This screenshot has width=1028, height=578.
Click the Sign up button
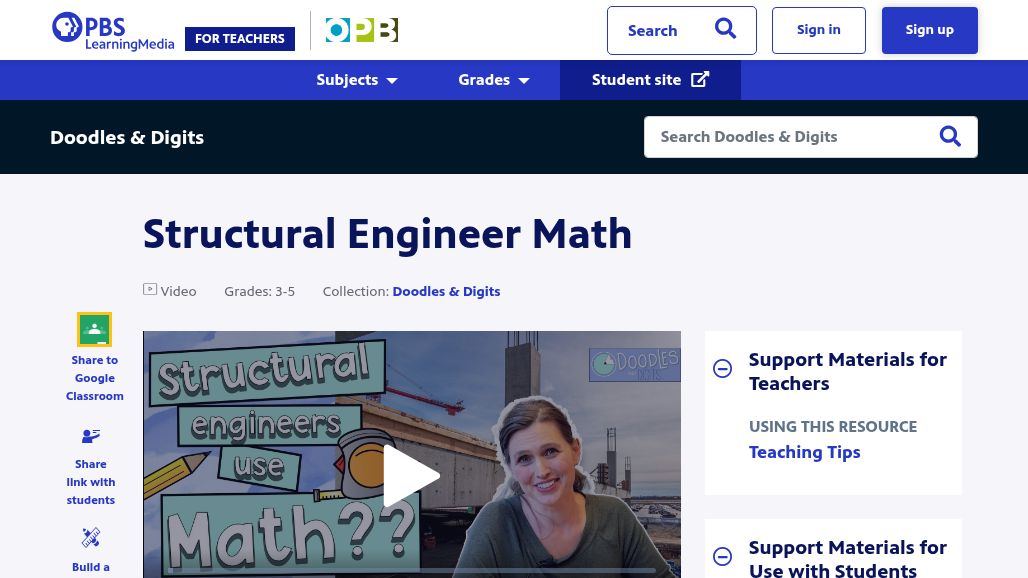[929, 29]
